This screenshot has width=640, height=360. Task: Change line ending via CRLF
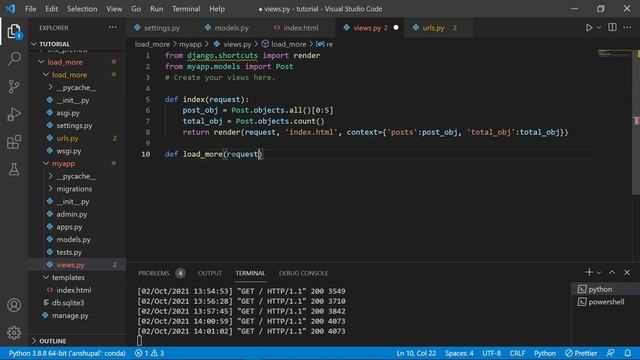tap(517, 353)
